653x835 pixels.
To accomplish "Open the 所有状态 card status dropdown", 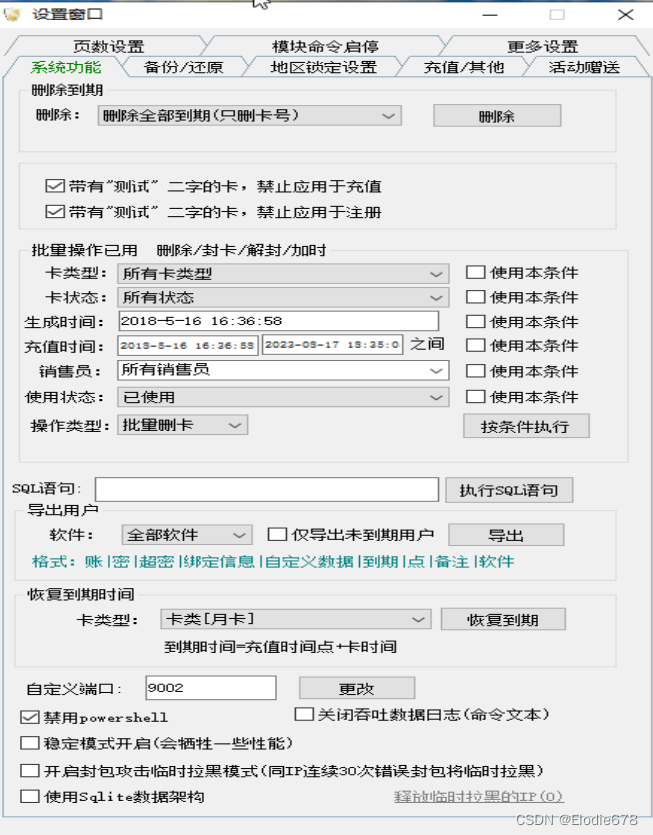I will point(283,298).
